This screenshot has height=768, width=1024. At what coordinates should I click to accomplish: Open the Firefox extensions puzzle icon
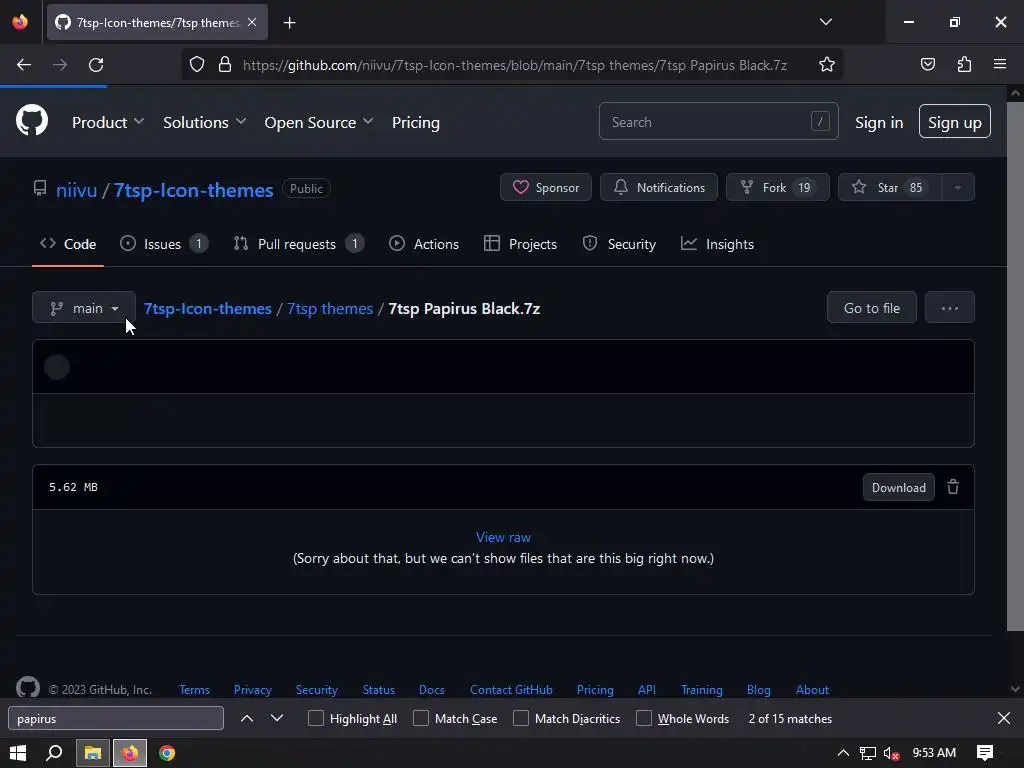coord(964,65)
